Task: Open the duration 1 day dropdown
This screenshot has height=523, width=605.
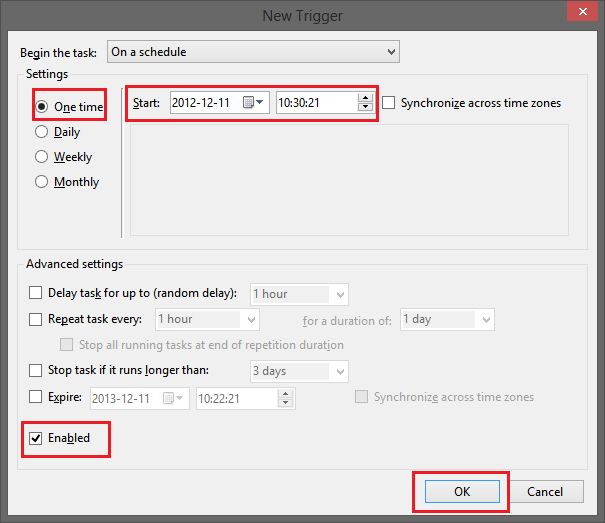Action: [447, 320]
